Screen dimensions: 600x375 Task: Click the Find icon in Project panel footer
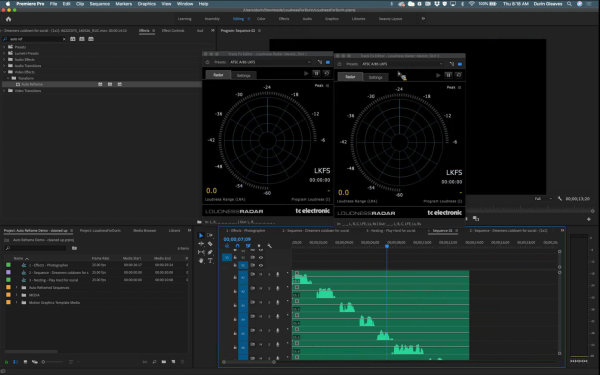pyautogui.click(x=154, y=362)
